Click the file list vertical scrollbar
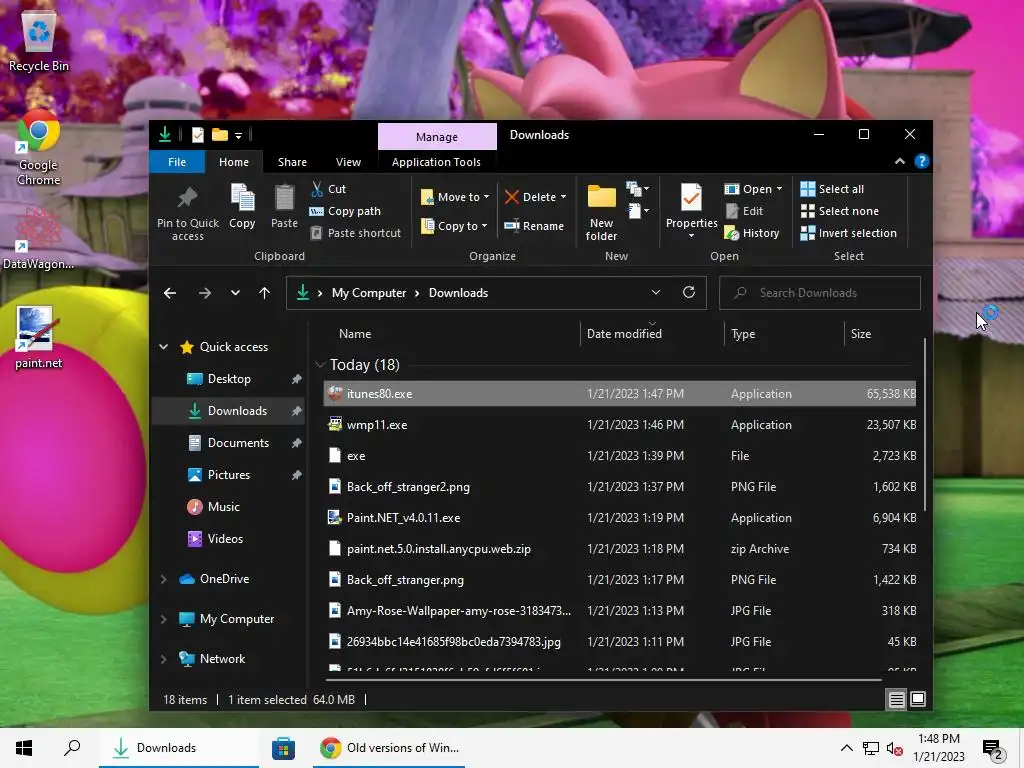1024x768 pixels. 925,424
